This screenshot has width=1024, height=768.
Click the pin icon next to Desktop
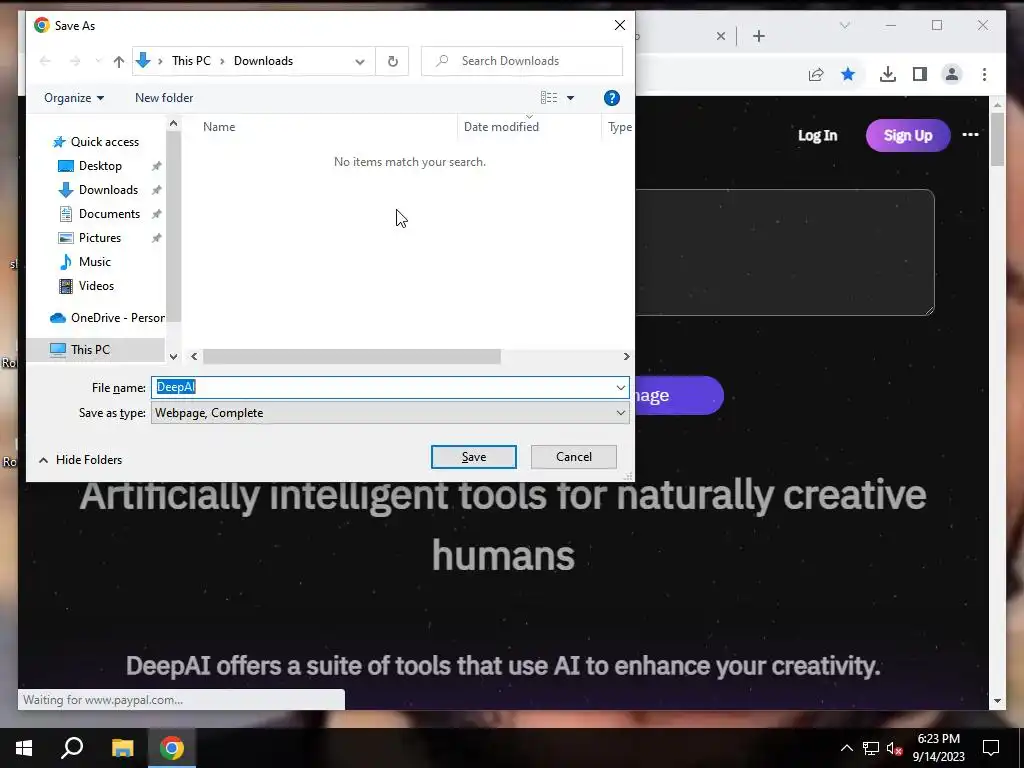[157, 166]
